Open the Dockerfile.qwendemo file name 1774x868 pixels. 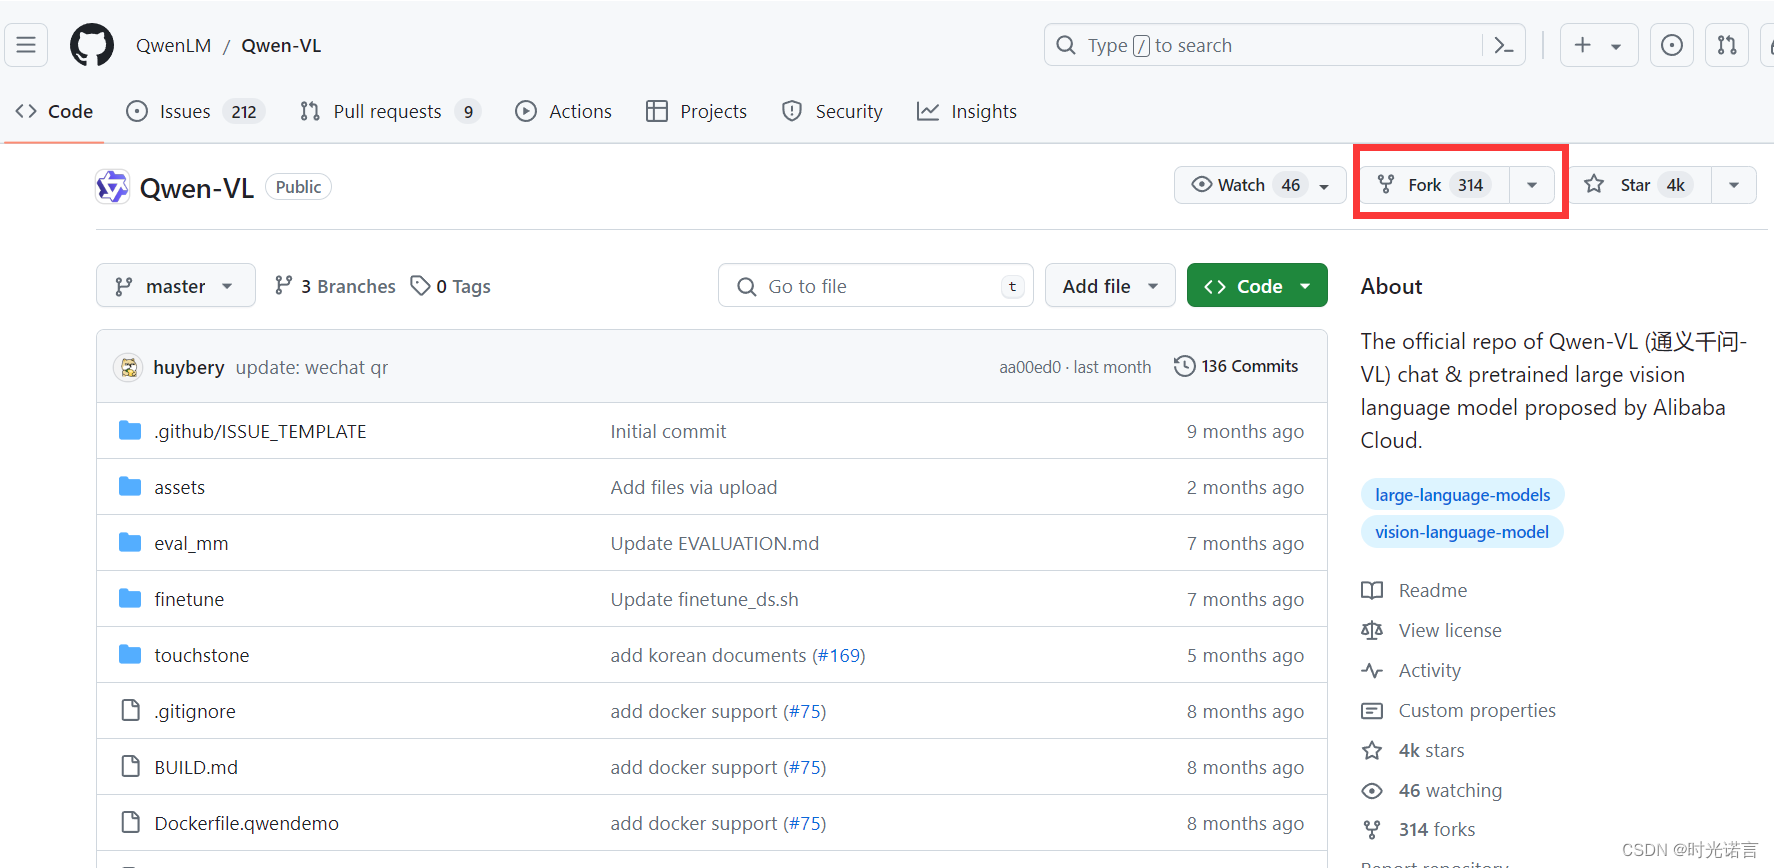[x=247, y=823]
